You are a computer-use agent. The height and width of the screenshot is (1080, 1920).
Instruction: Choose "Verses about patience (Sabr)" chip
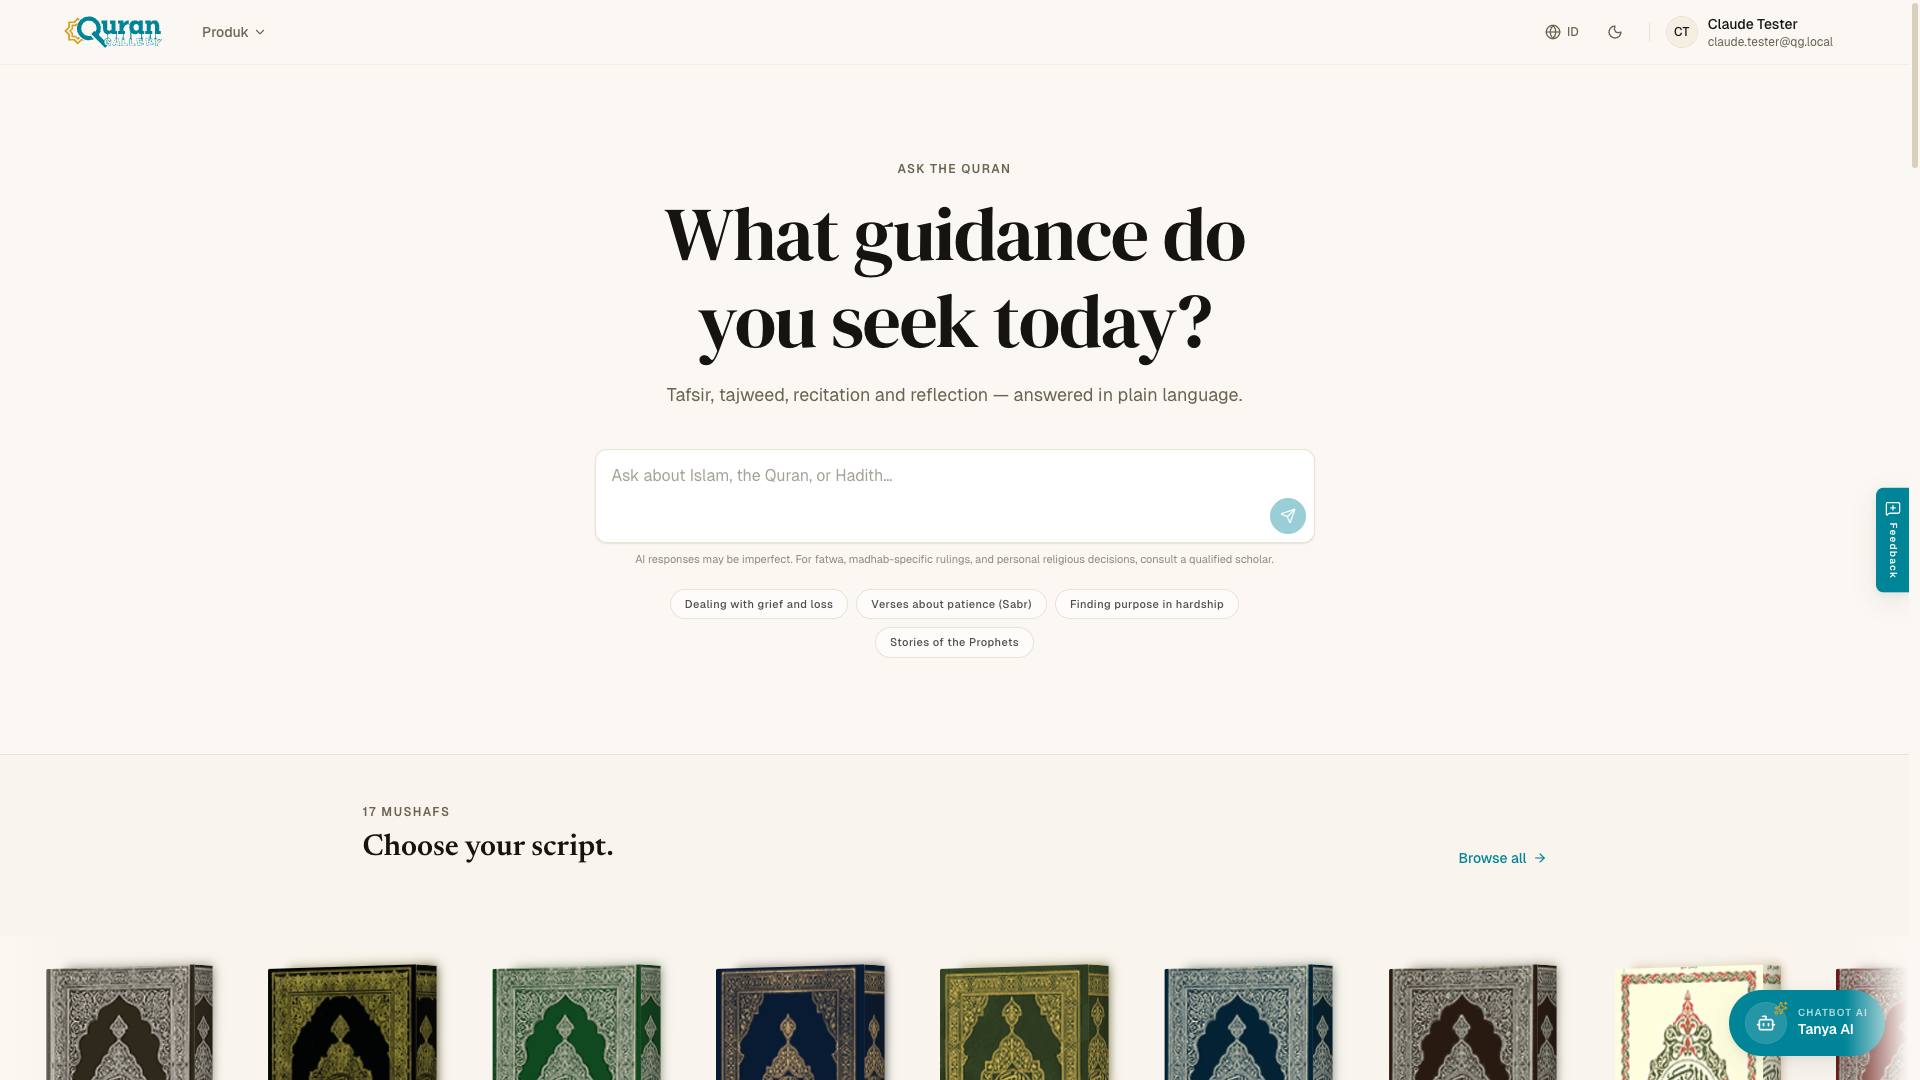click(x=951, y=604)
